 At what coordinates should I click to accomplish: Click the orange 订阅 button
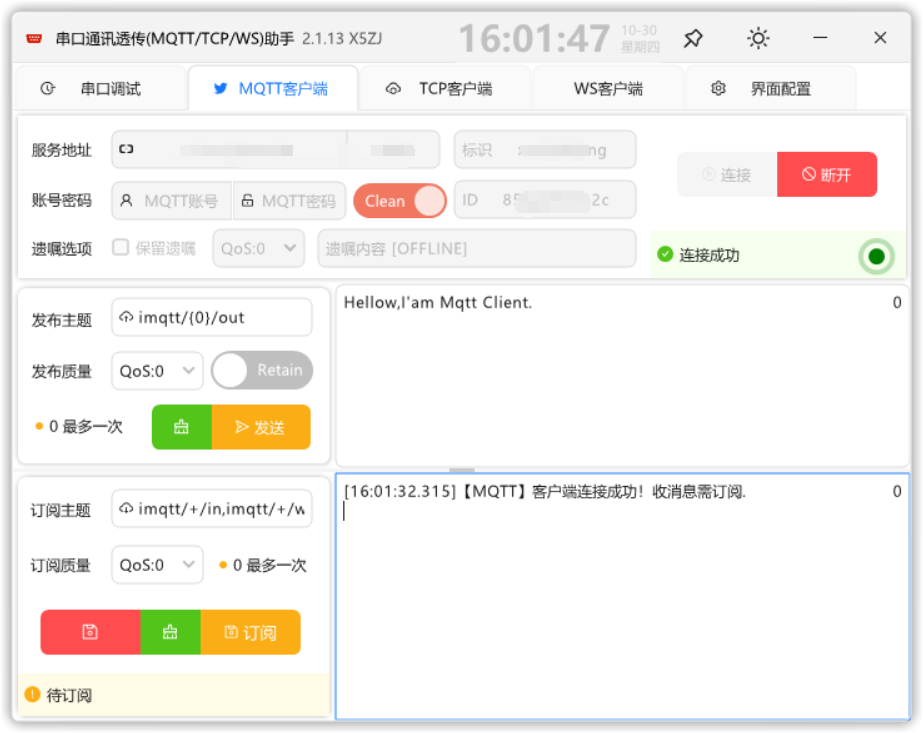pyautogui.click(x=251, y=632)
